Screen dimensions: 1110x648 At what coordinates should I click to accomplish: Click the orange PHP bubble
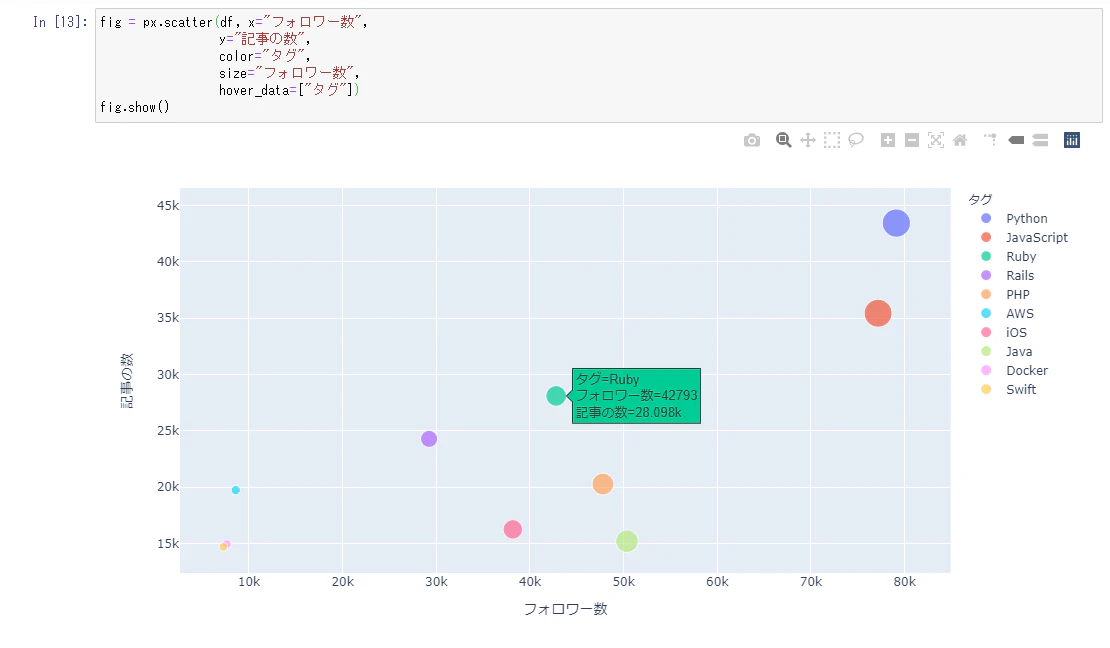[602, 484]
